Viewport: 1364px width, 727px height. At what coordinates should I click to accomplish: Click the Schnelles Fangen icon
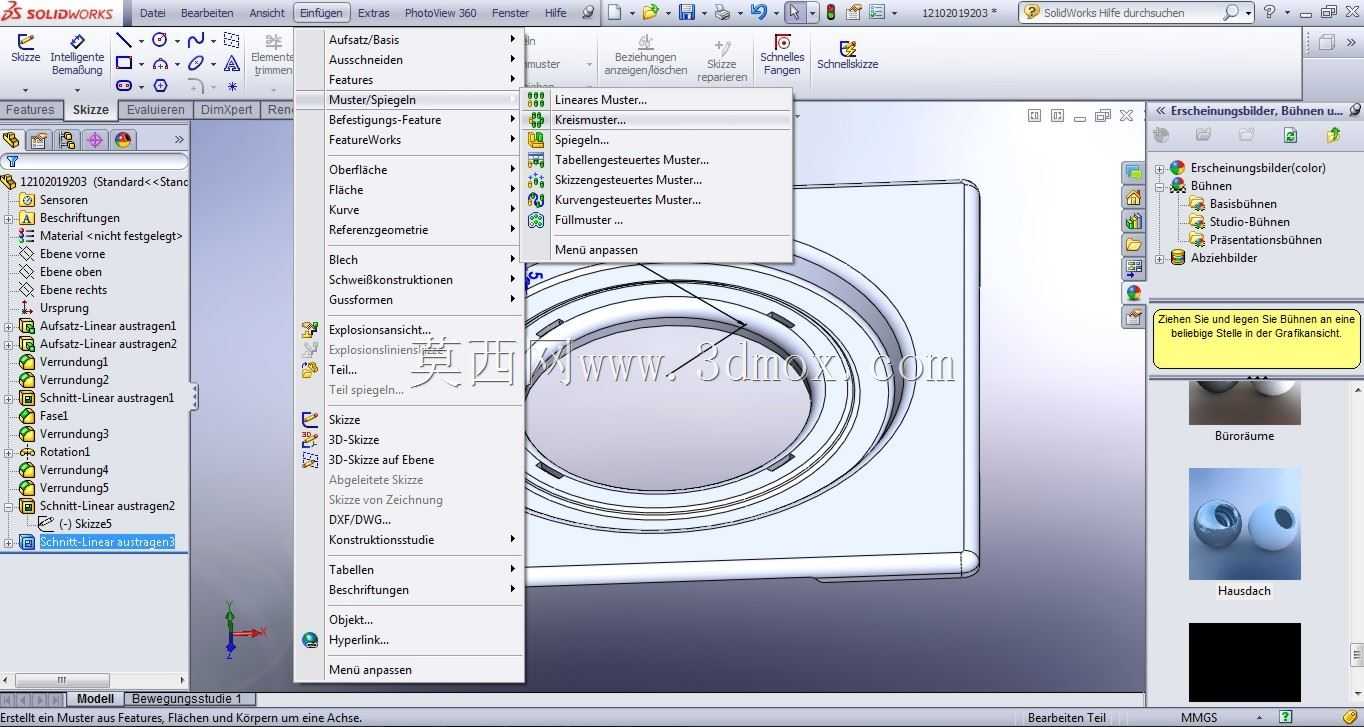(782, 43)
